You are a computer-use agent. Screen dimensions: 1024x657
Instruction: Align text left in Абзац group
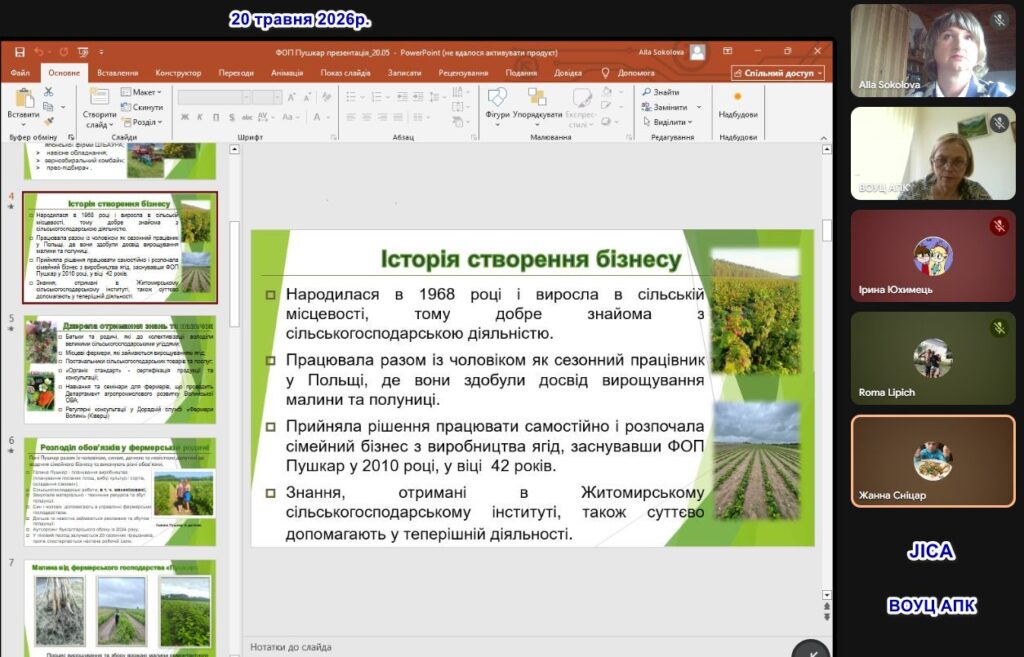[351, 118]
